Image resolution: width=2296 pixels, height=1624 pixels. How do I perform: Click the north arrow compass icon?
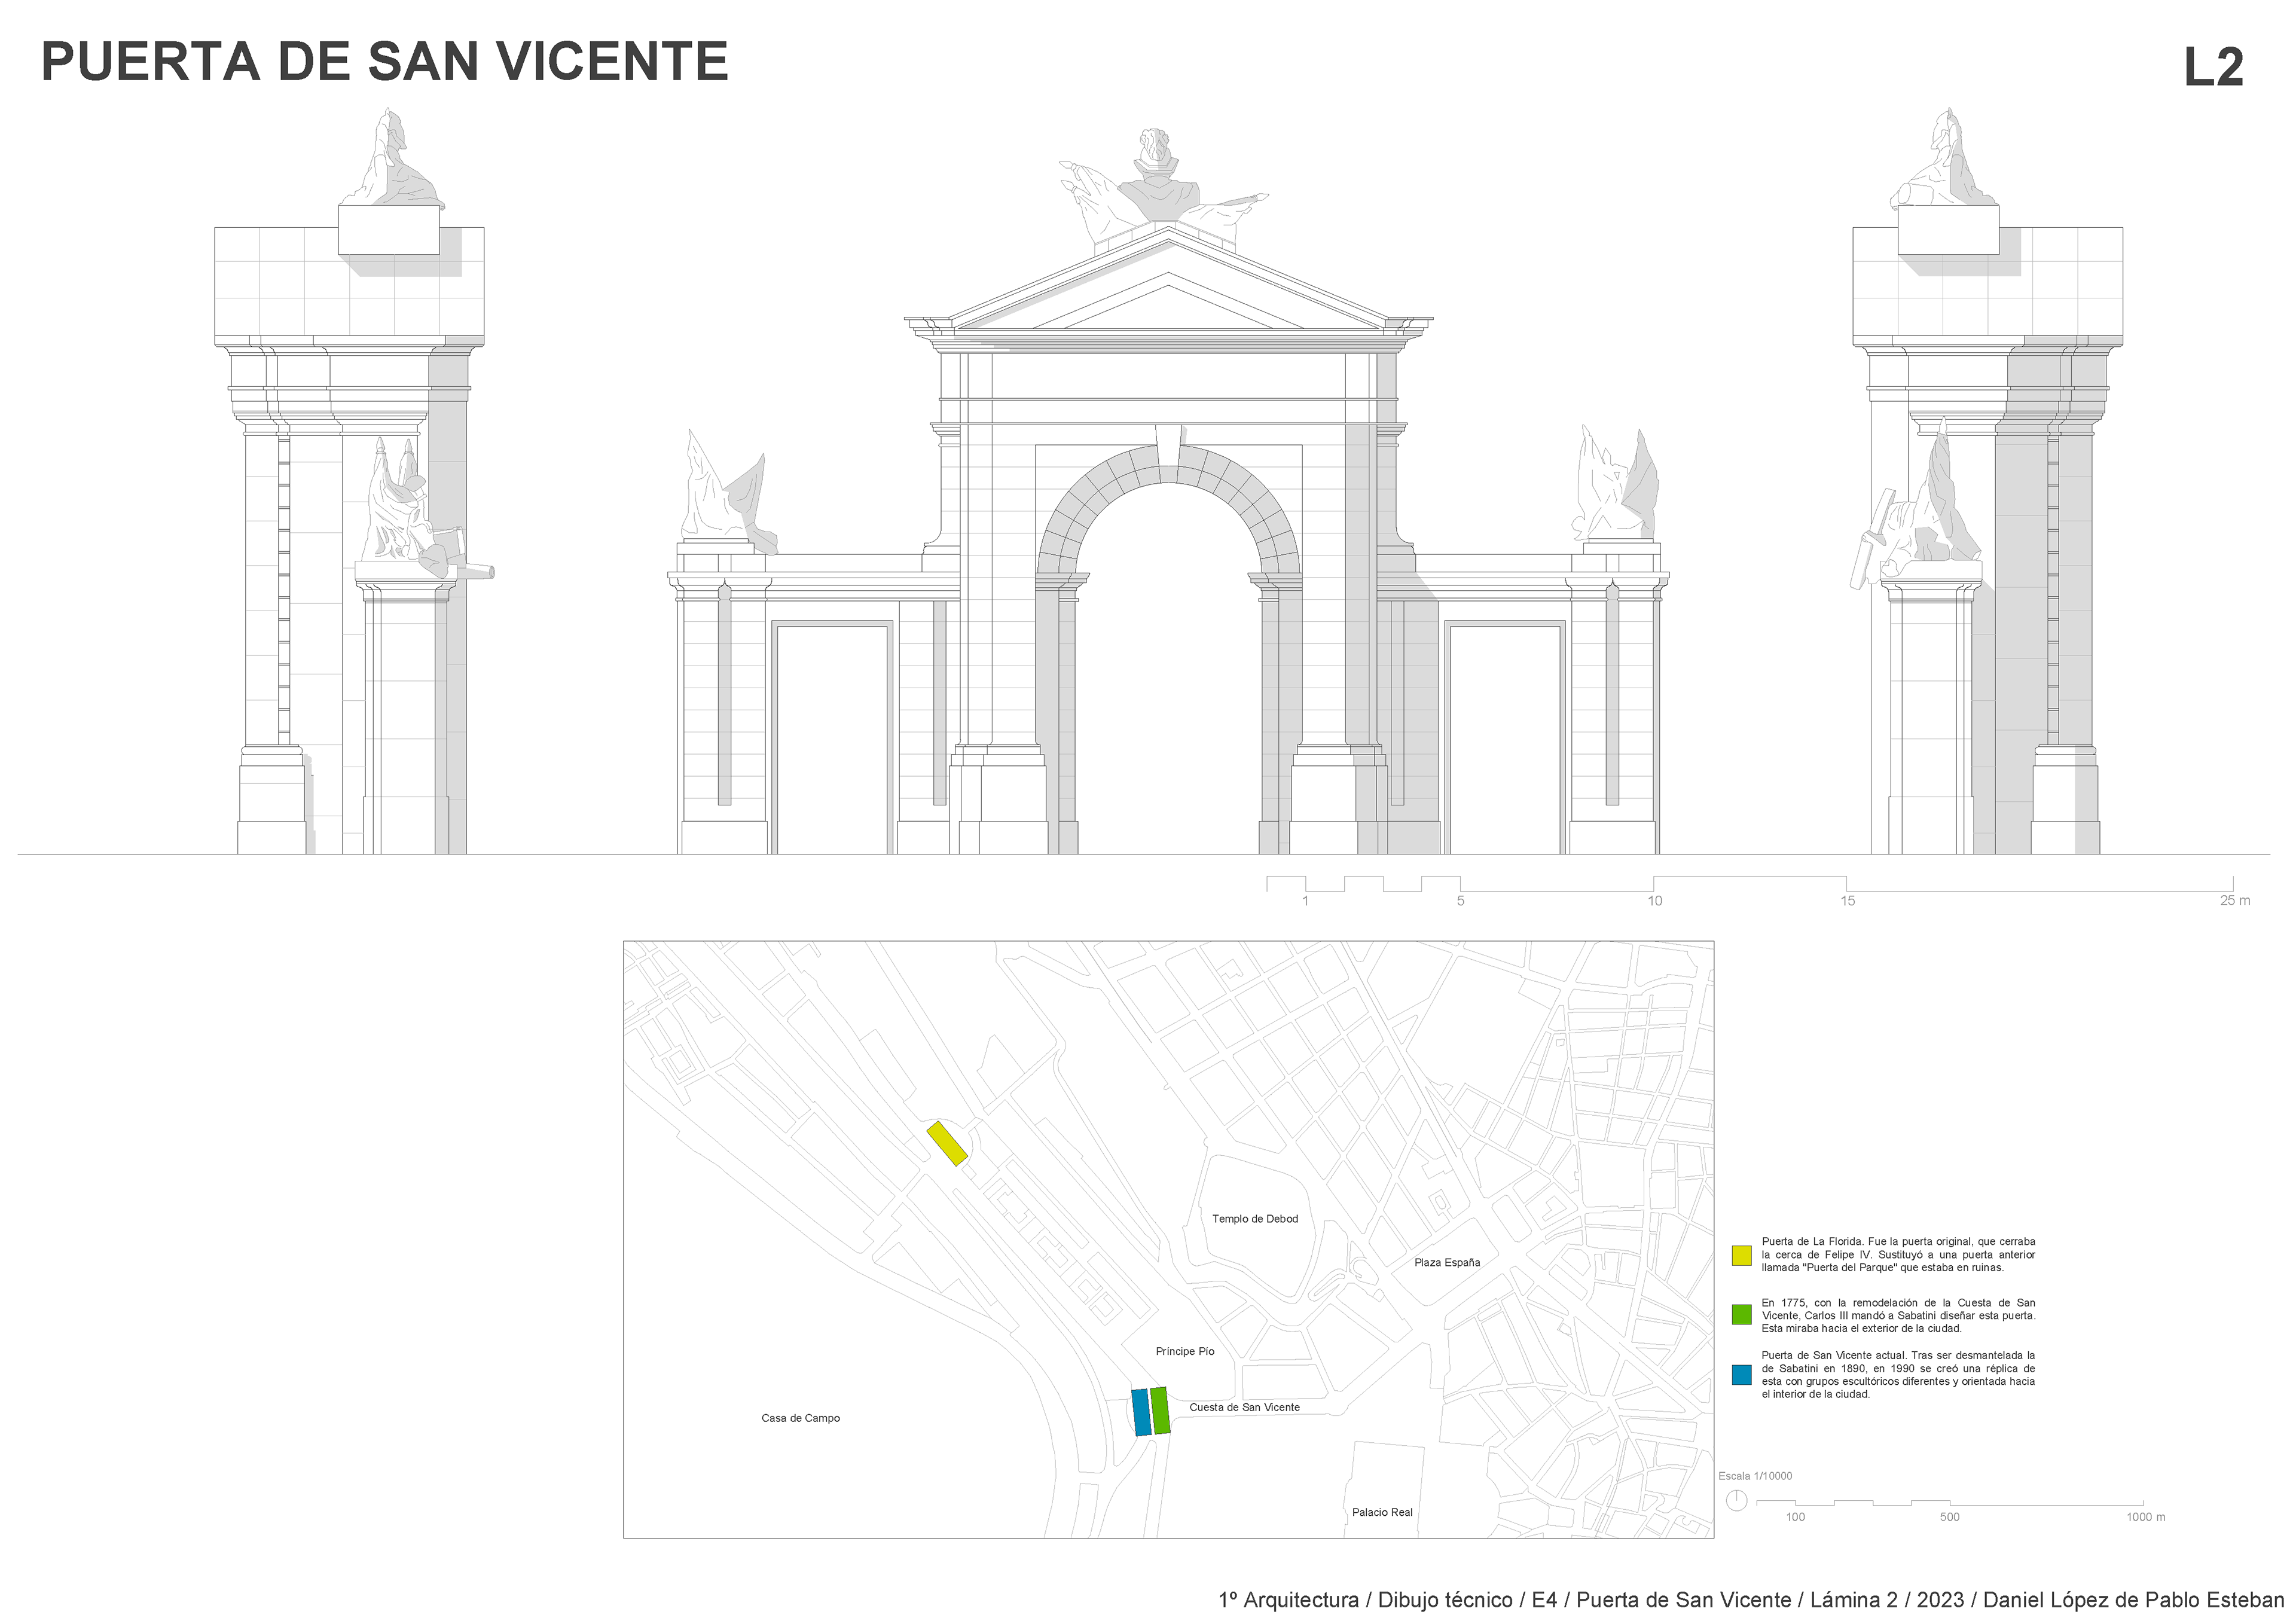click(1737, 1500)
